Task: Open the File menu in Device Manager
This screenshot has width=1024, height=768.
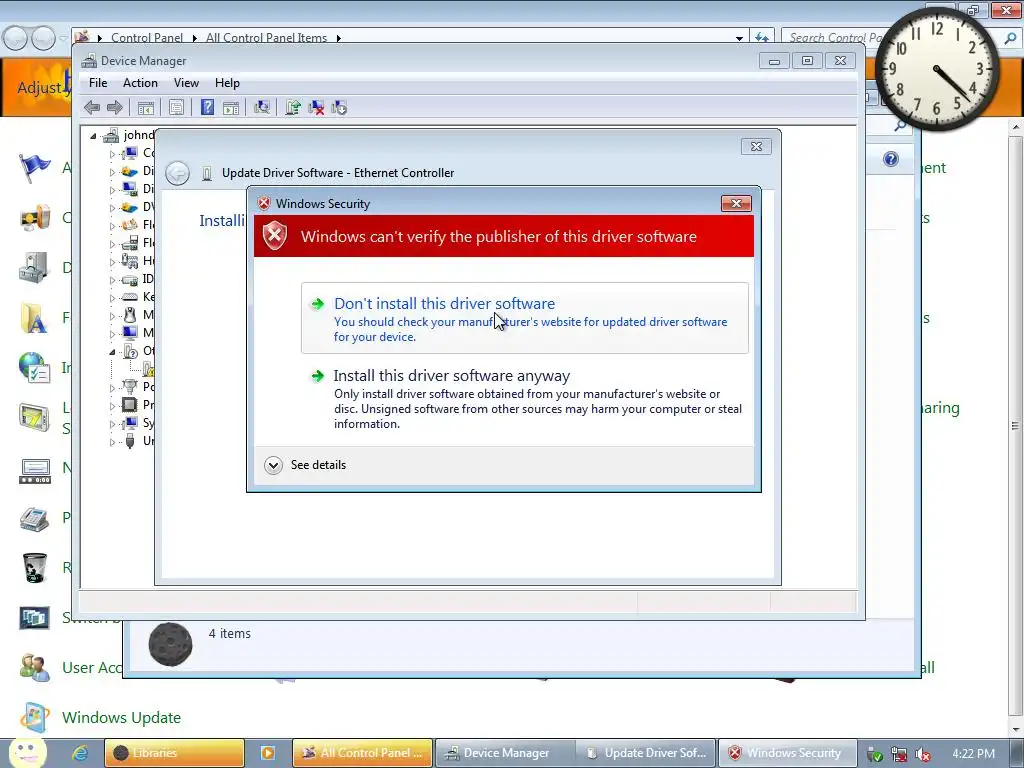Action: click(x=98, y=83)
